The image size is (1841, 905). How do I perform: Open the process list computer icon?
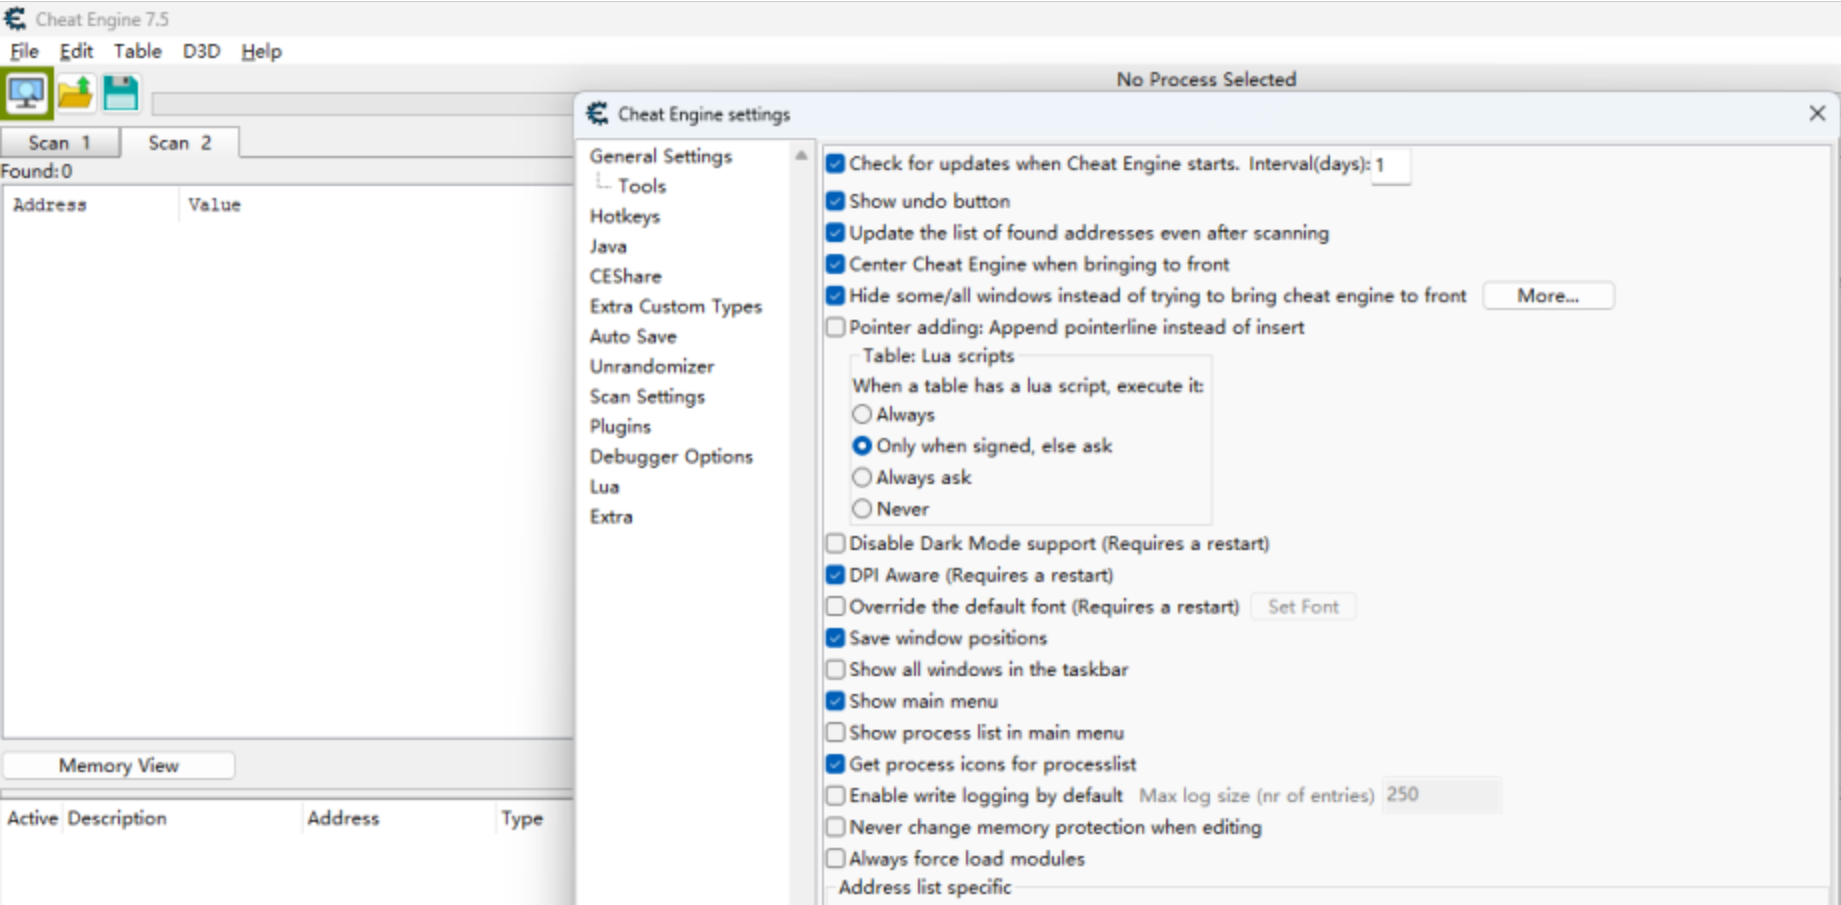[27, 94]
